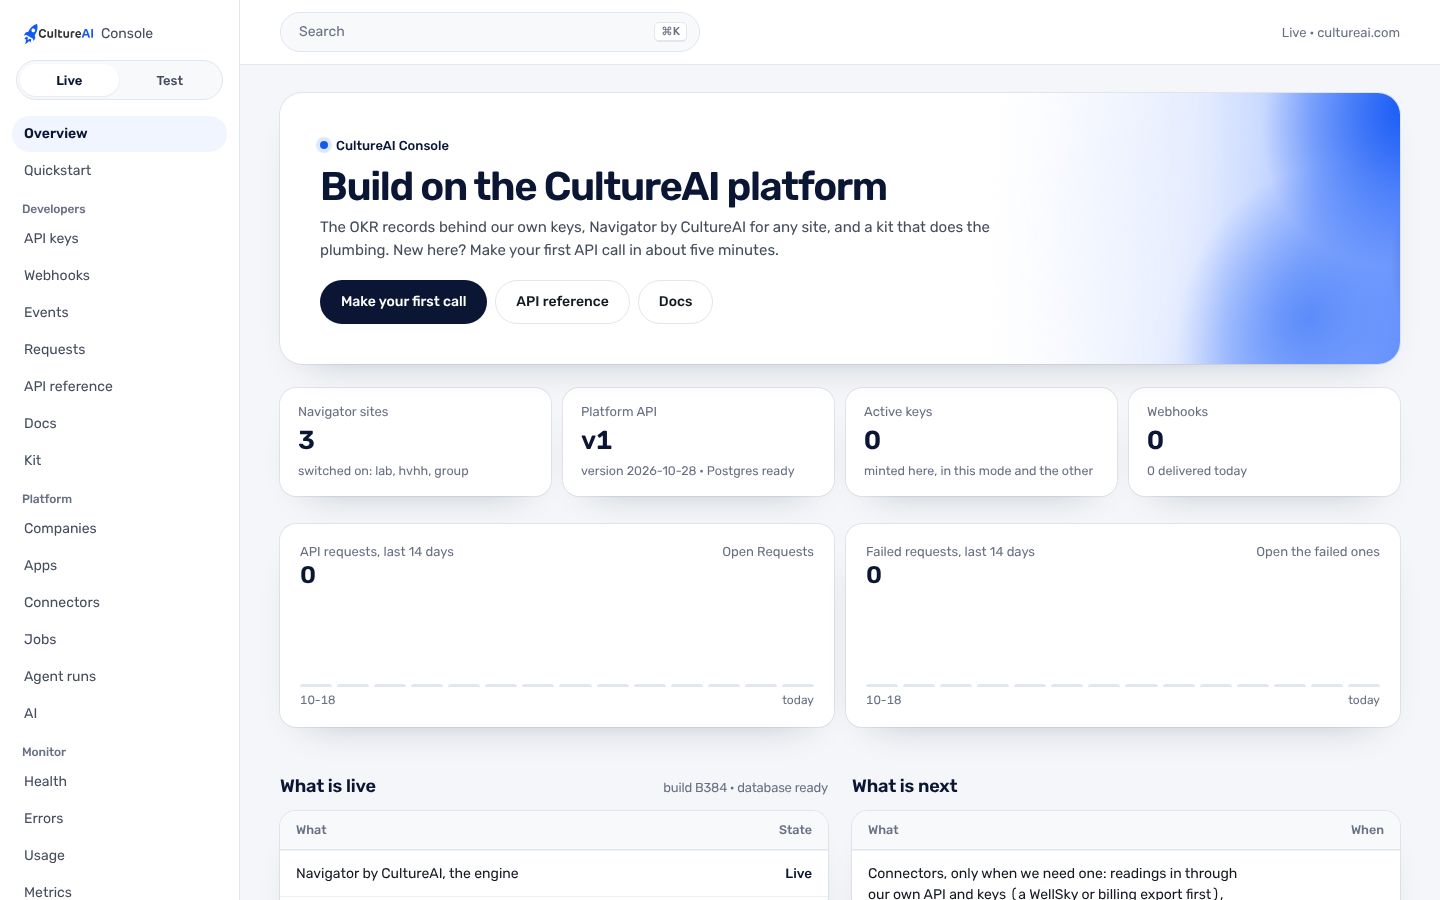Open Jobs in the sidebar

tap(119, 640)
